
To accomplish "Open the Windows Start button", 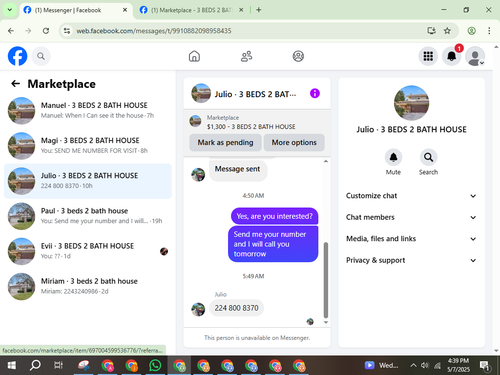I will pos(11,365).
